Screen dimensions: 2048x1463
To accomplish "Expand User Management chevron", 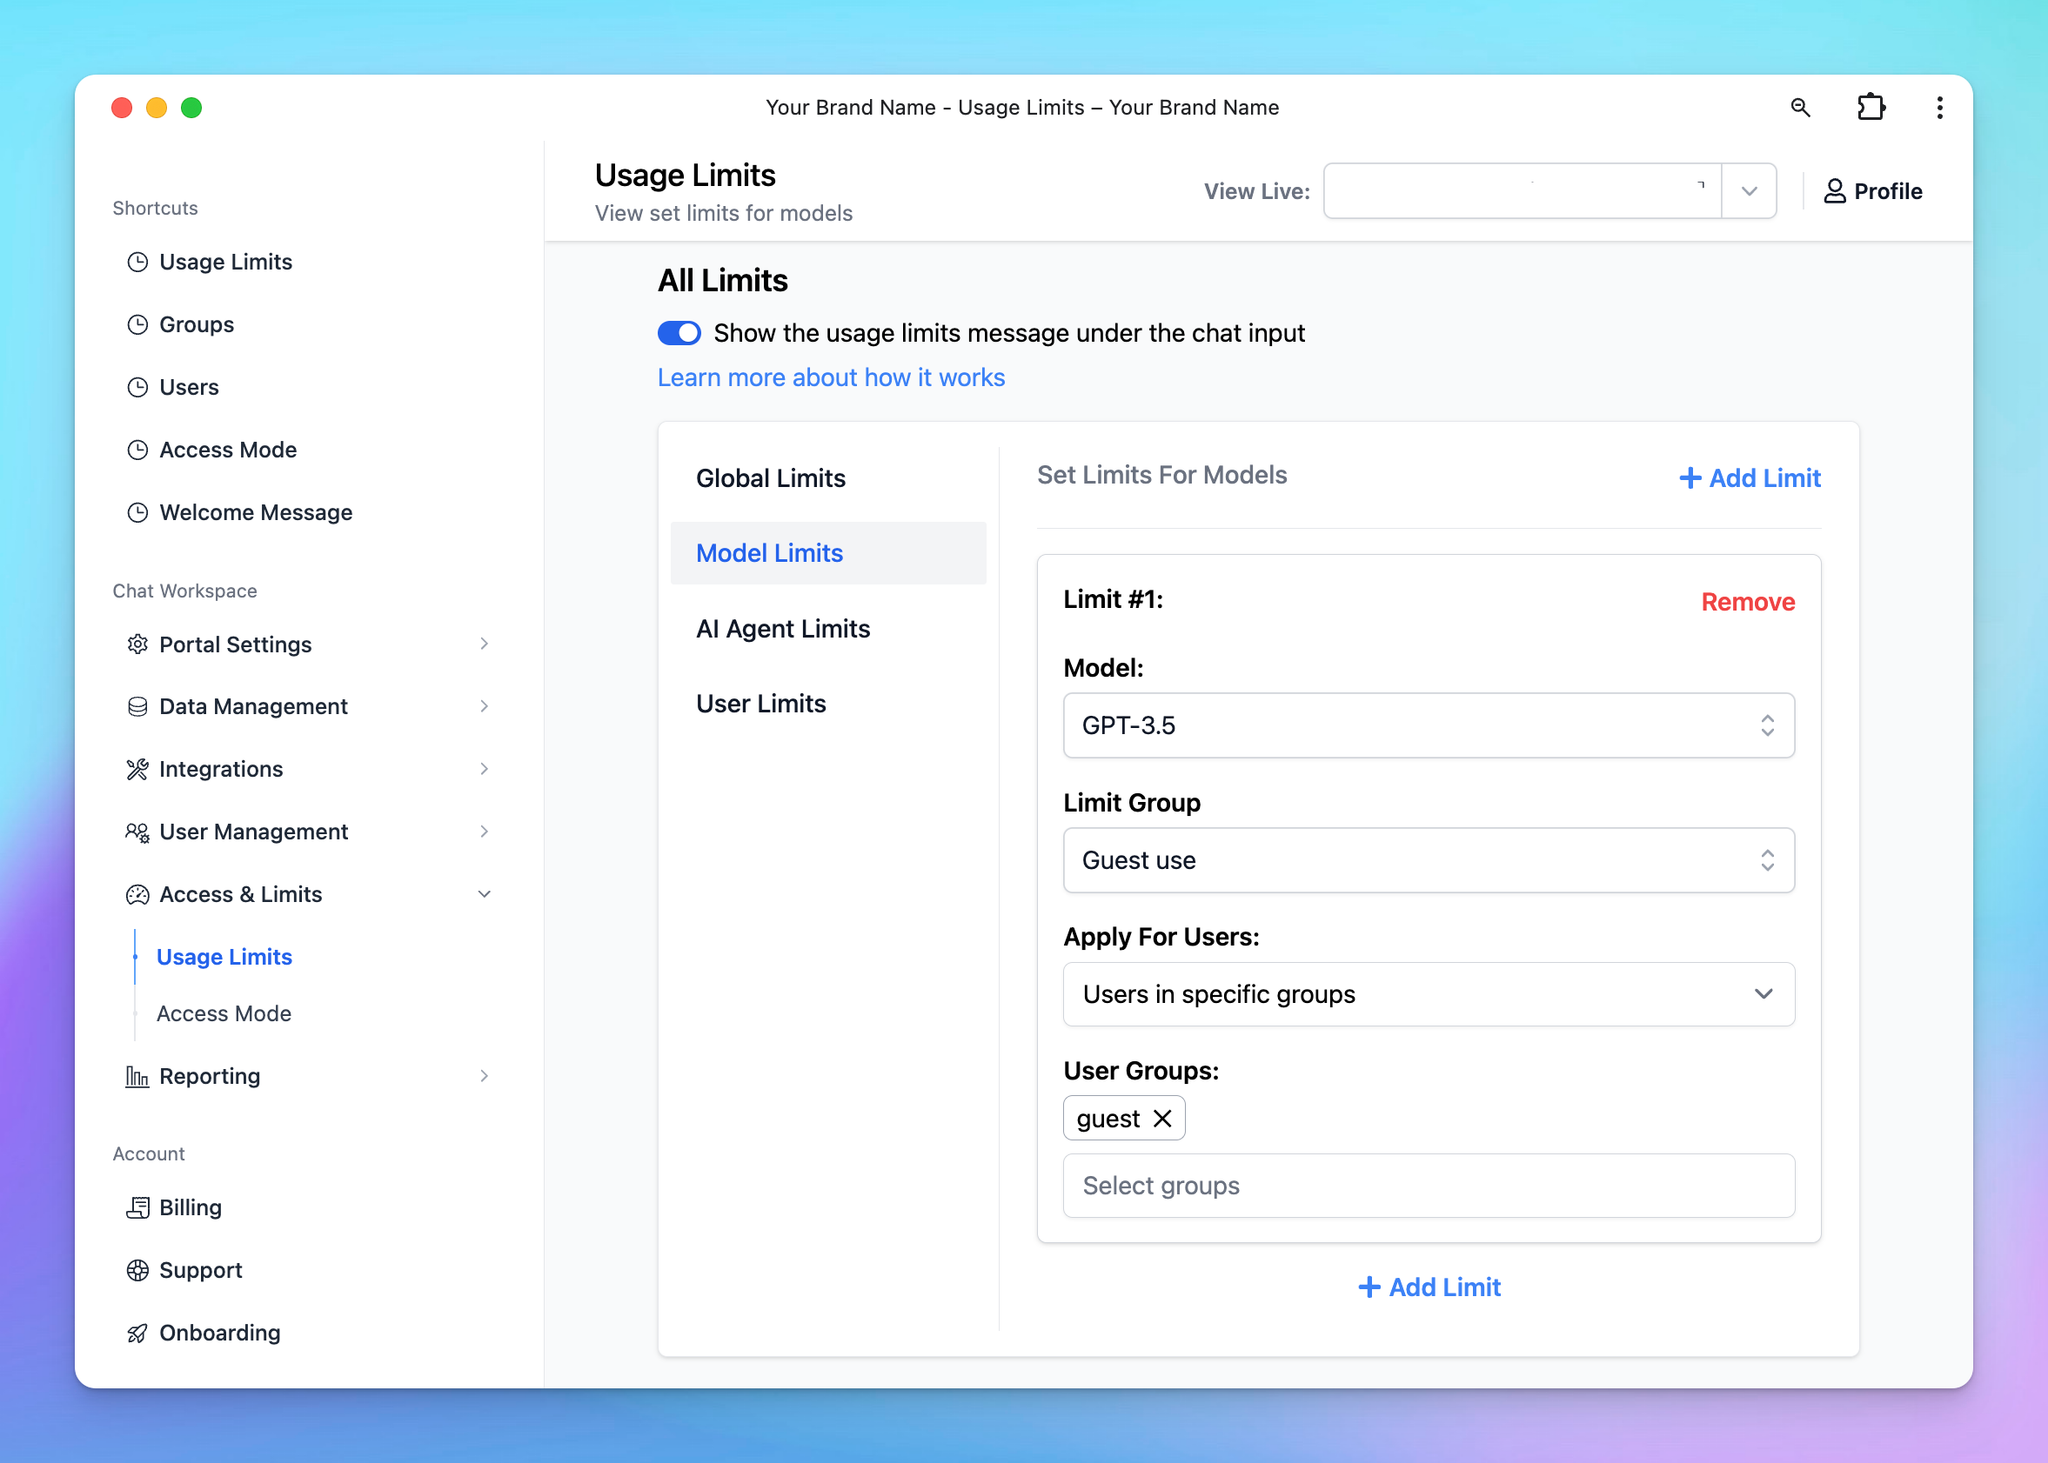I will 484,832.
